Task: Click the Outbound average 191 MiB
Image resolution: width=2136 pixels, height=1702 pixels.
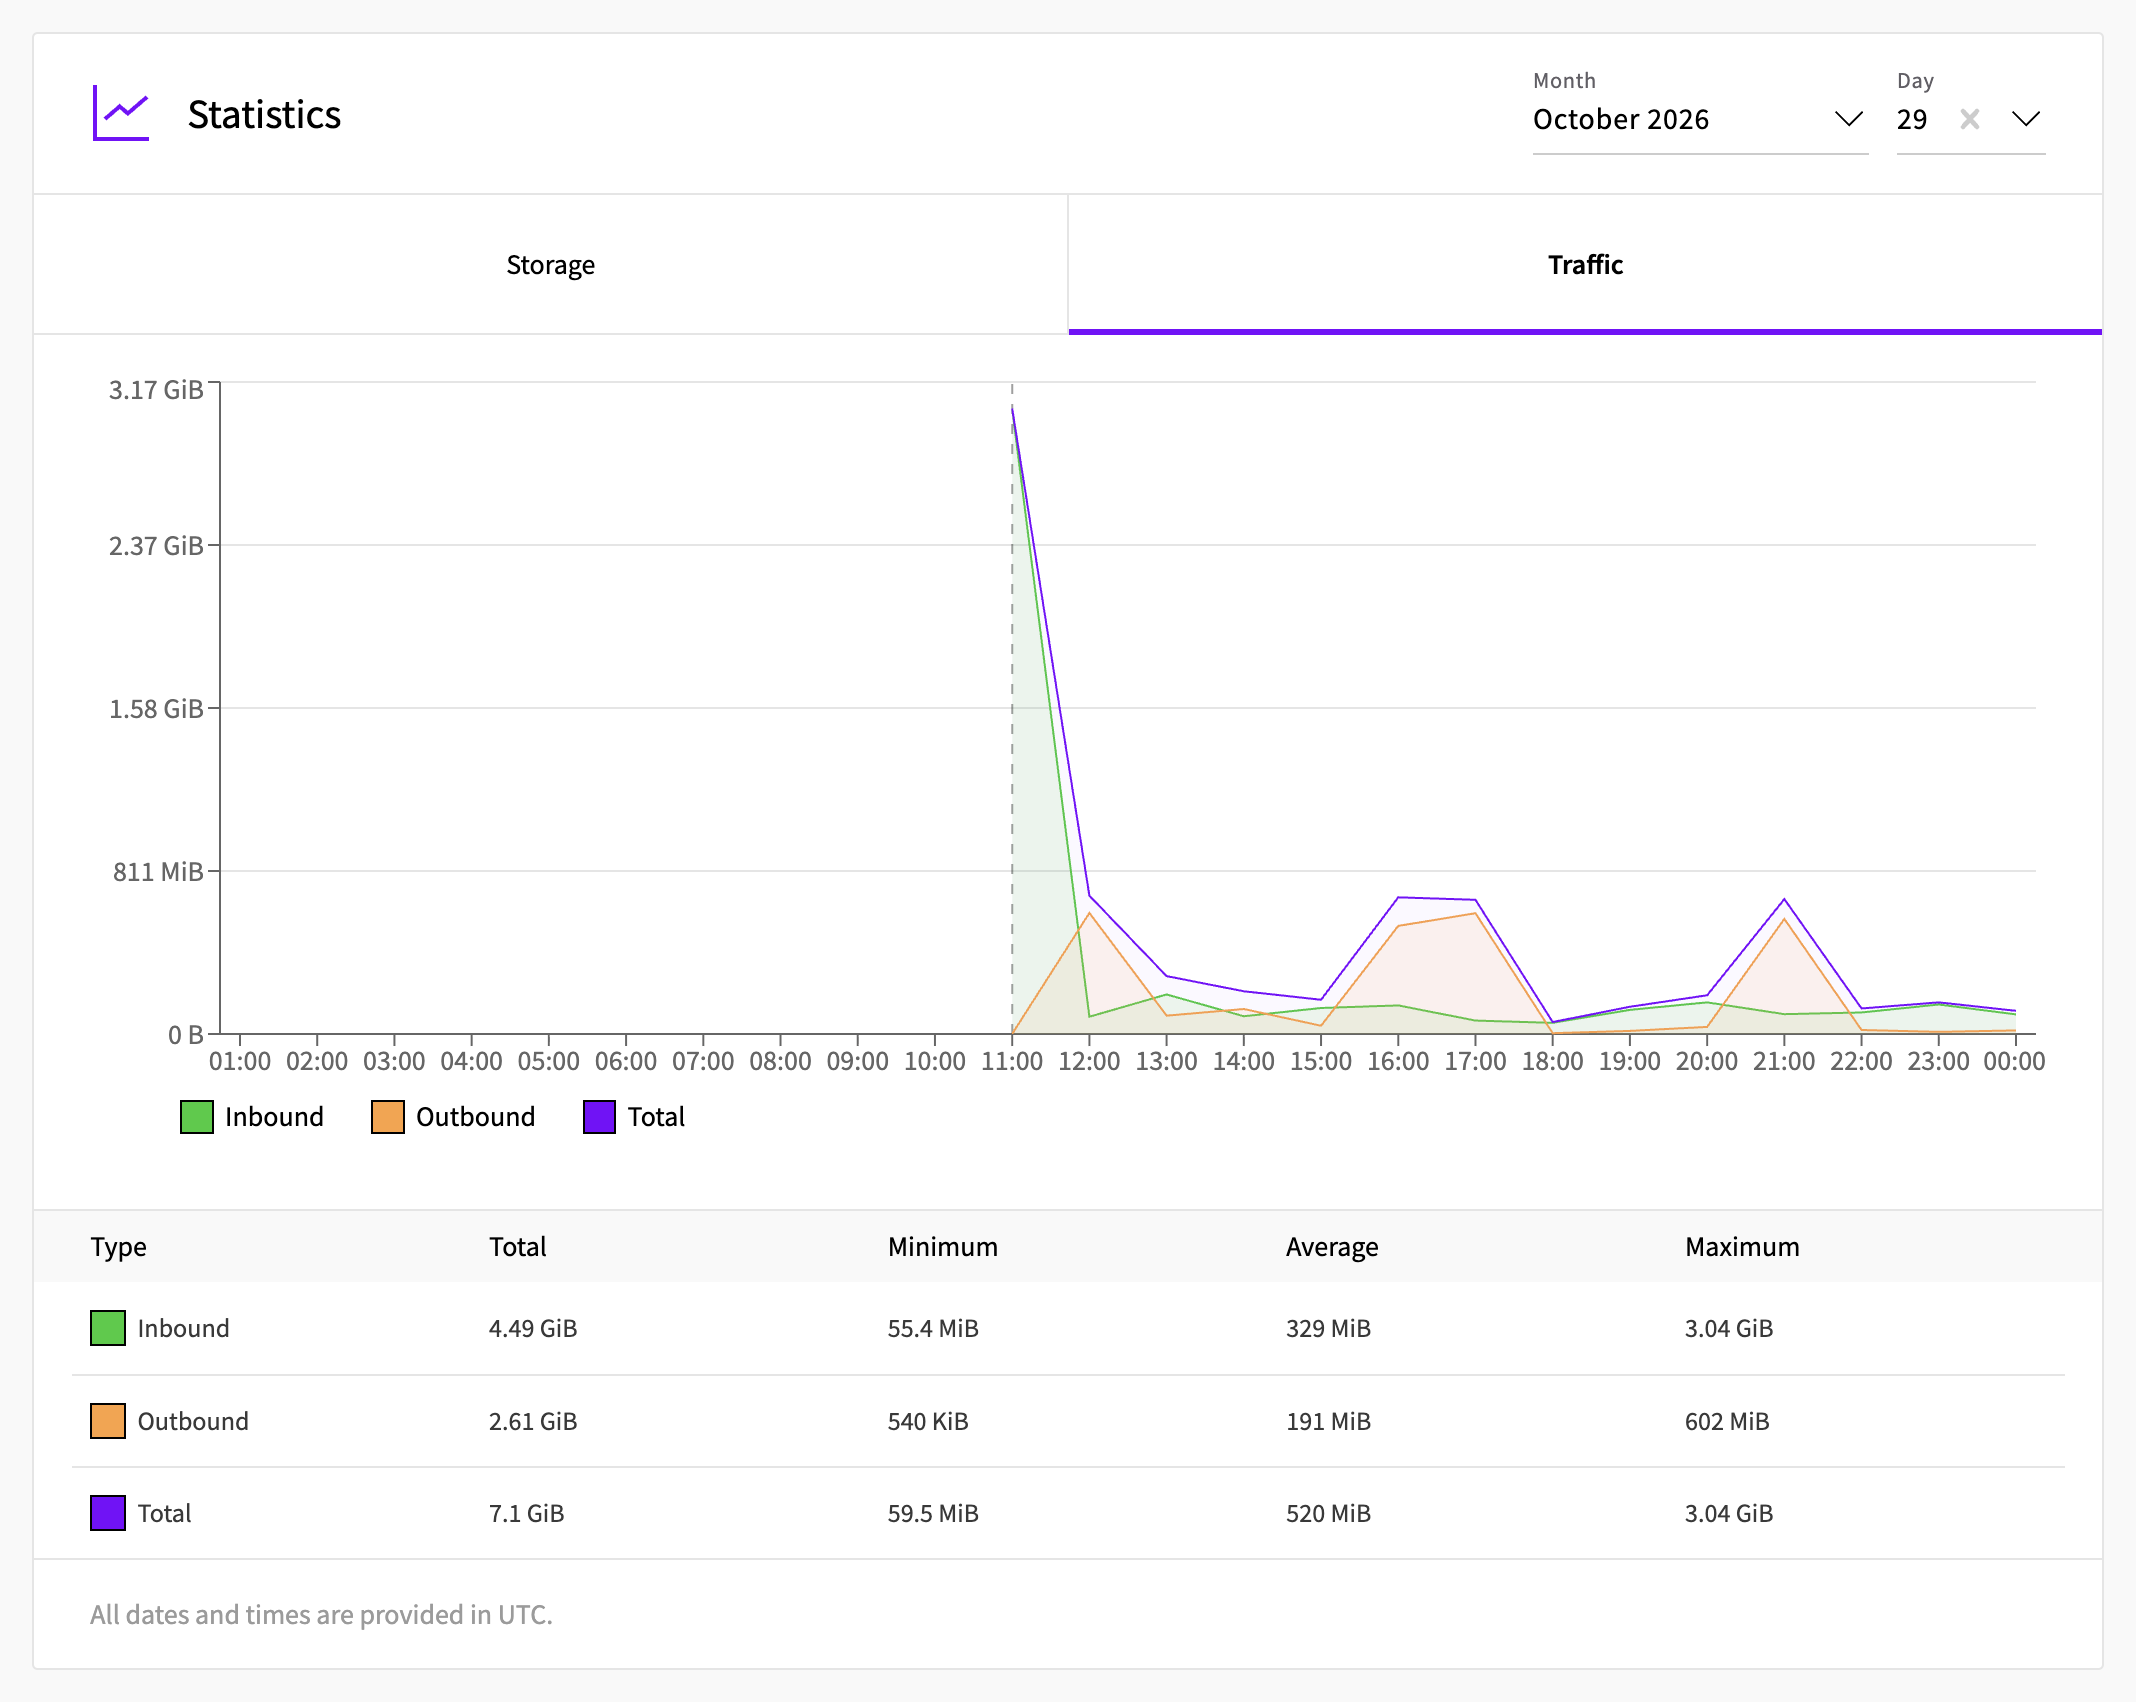Action: click(1328, 1421)
